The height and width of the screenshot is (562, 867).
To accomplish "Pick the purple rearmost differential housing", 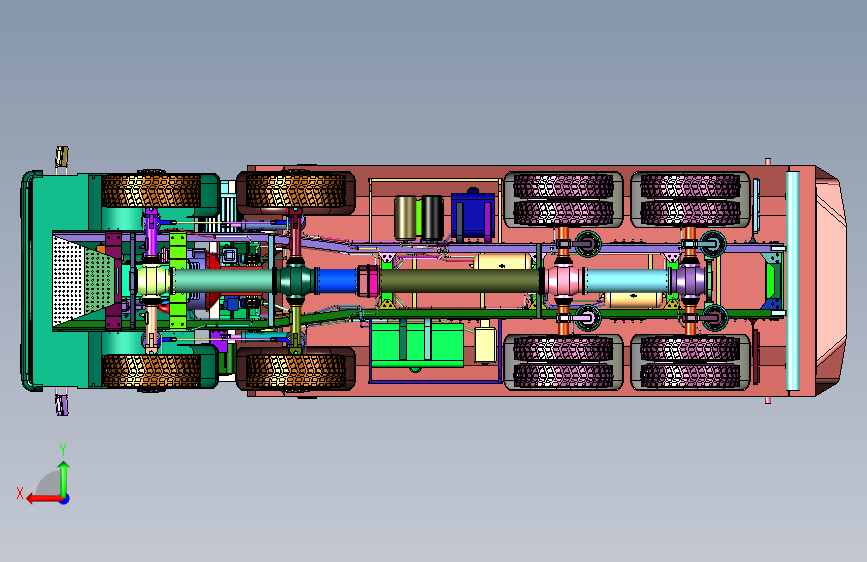I will tap(690, 280).
